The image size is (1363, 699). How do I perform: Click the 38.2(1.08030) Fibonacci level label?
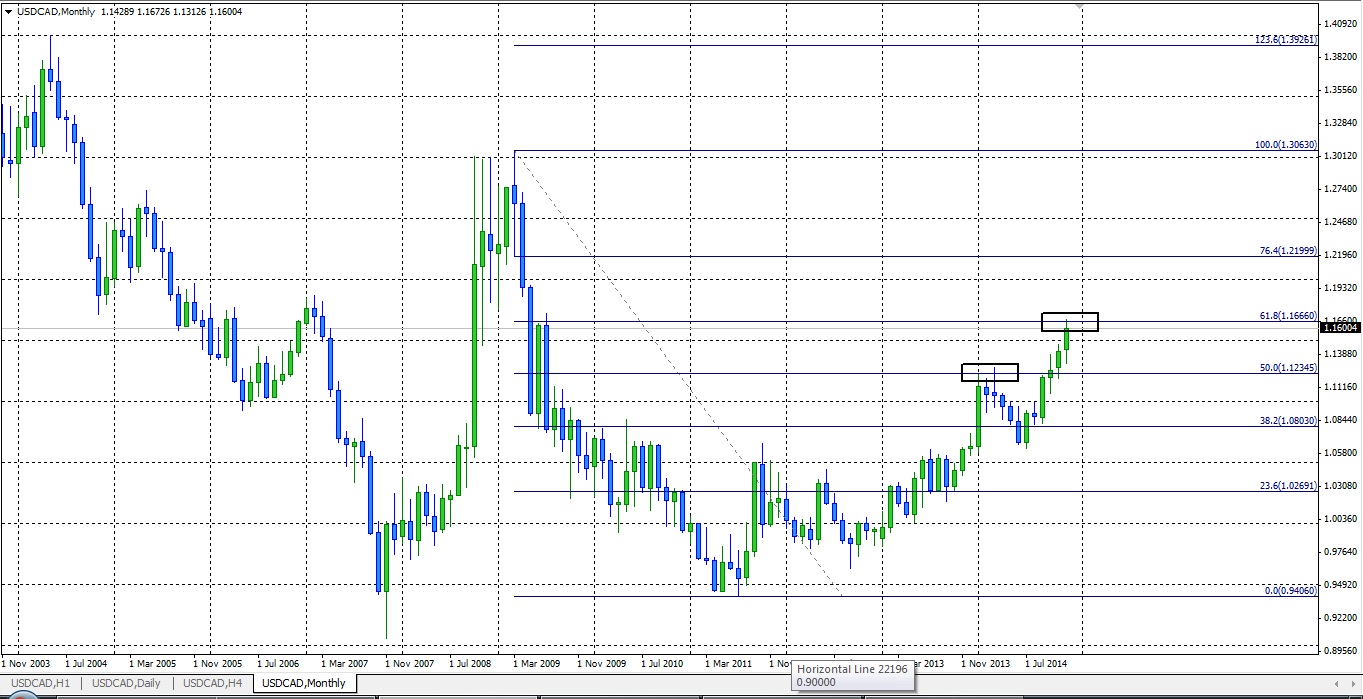[1288, 421]
